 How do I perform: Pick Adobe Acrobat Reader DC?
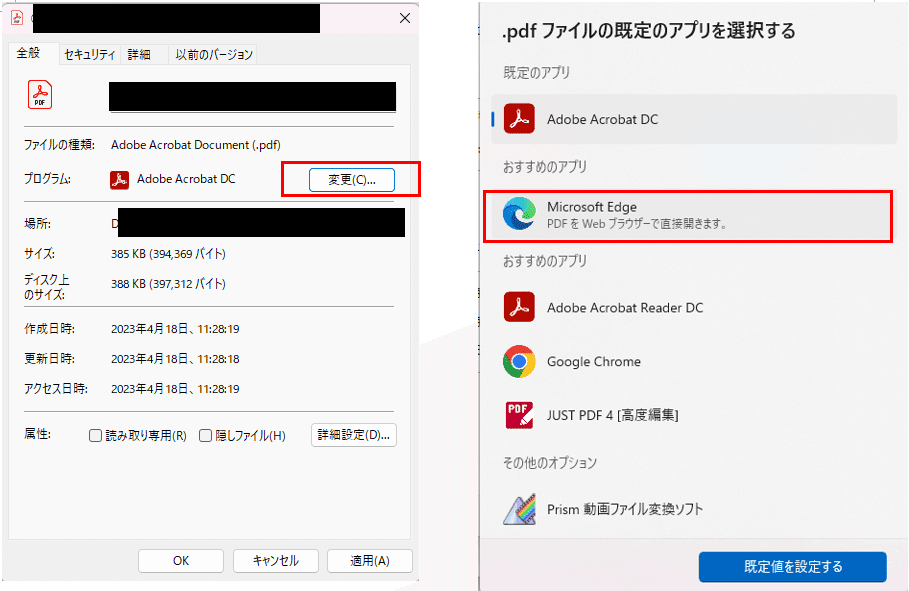(x=693, y=307)
